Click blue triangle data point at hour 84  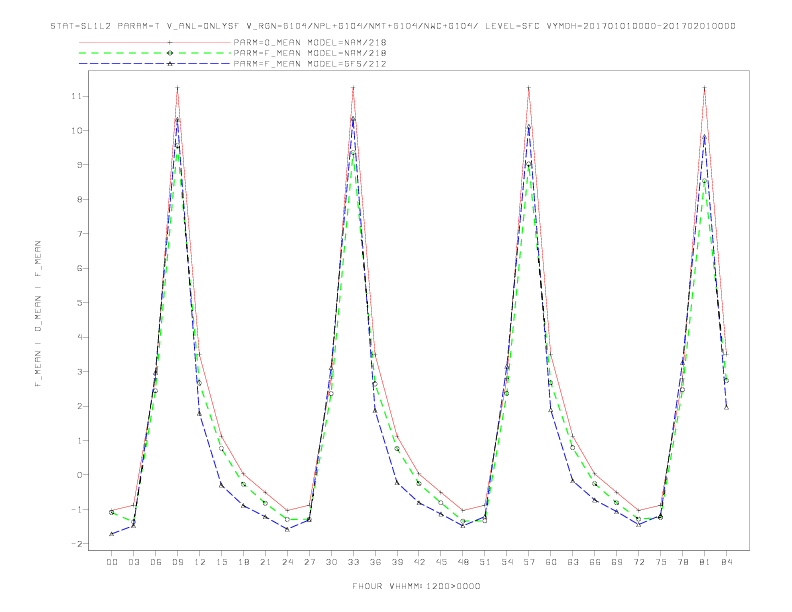click(726, 407)
